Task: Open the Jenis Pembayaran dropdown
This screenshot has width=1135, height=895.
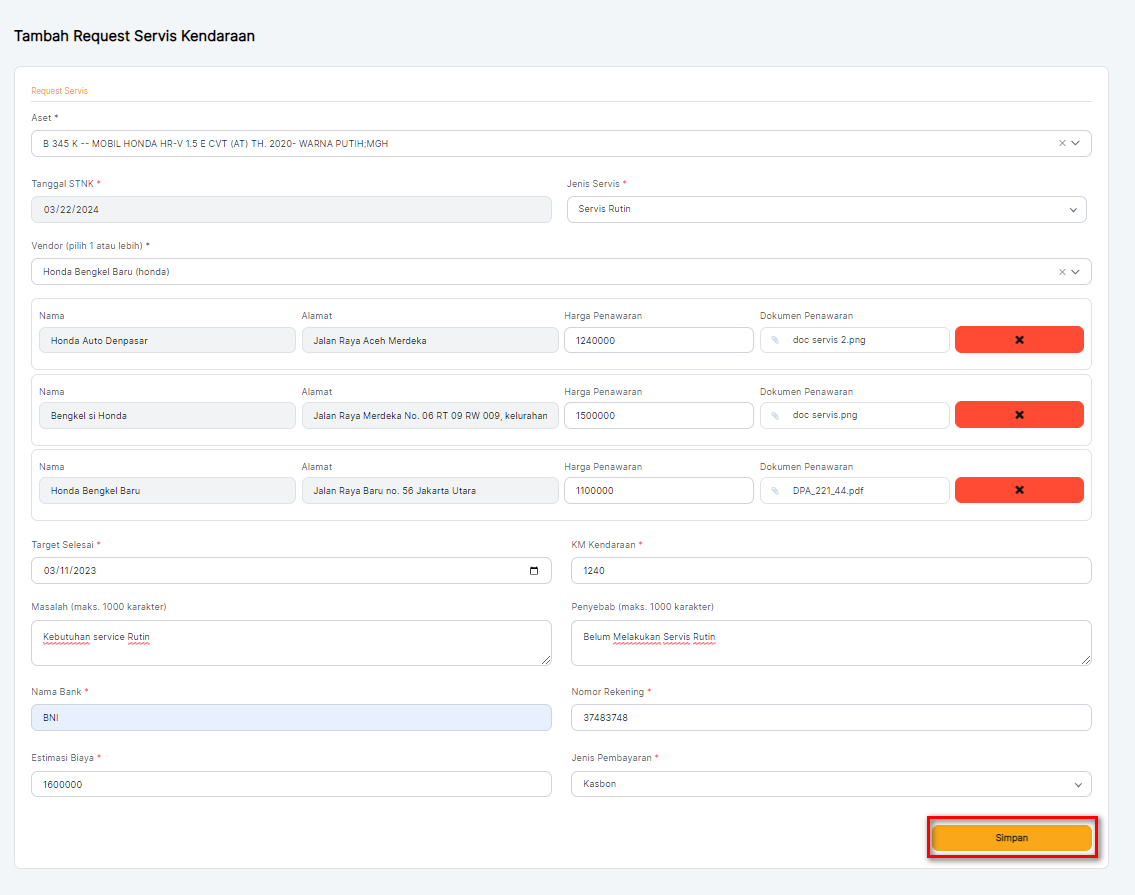Action: tap(1077, 785)
